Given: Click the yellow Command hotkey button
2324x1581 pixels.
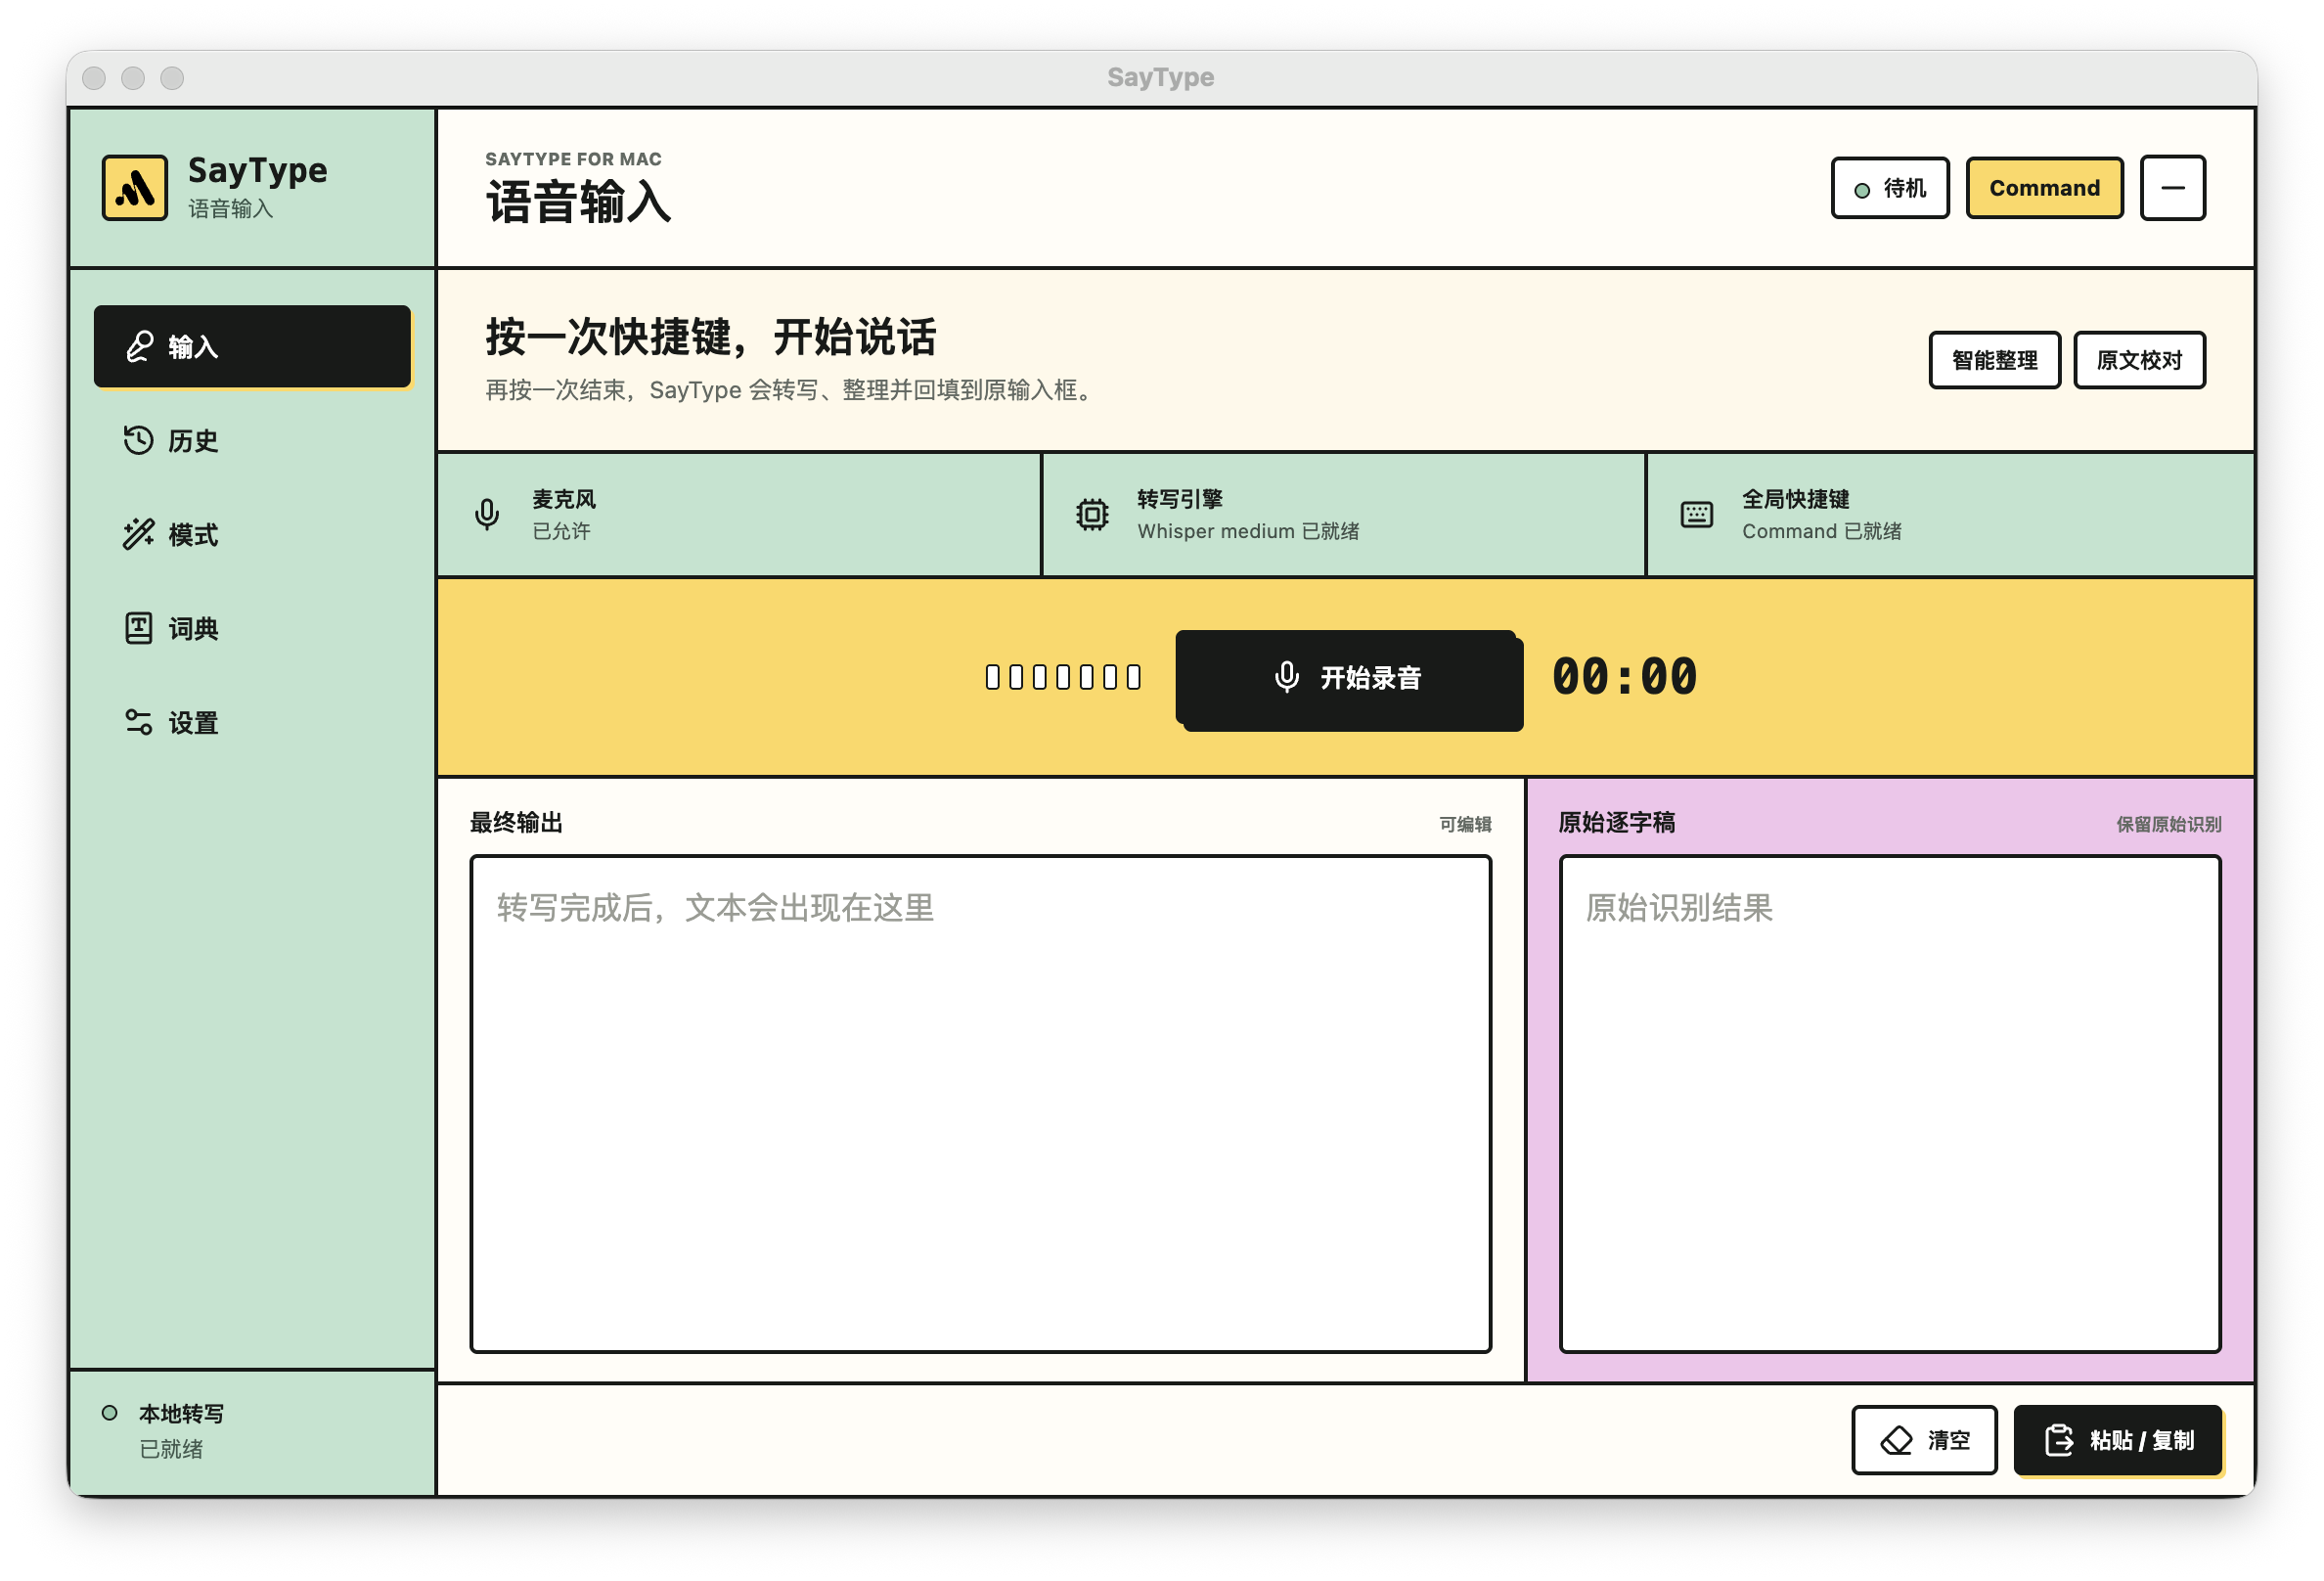Looking at the screenshot, I should pyautogui.click(x=2044, y=188).
